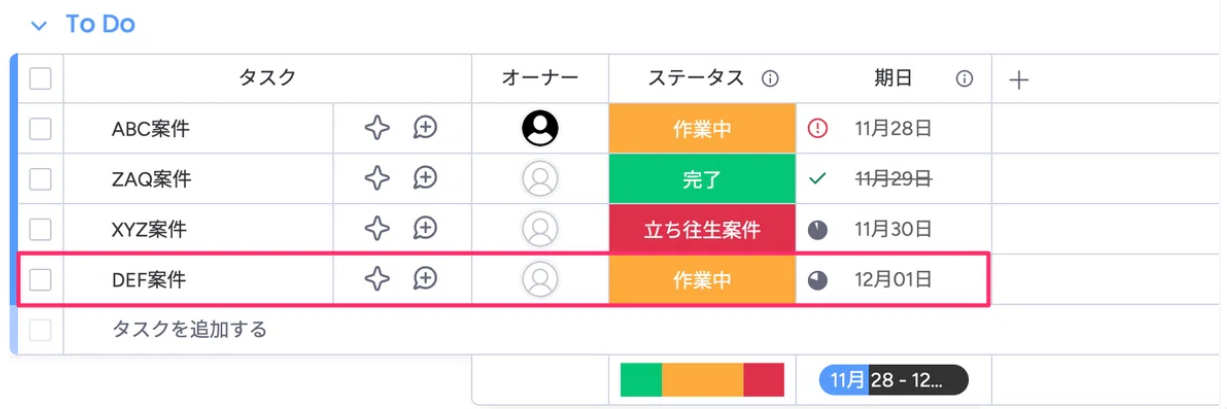
Task: Click the 期日 column info icon
Action: pyautogui.click(x=964, y=79)
